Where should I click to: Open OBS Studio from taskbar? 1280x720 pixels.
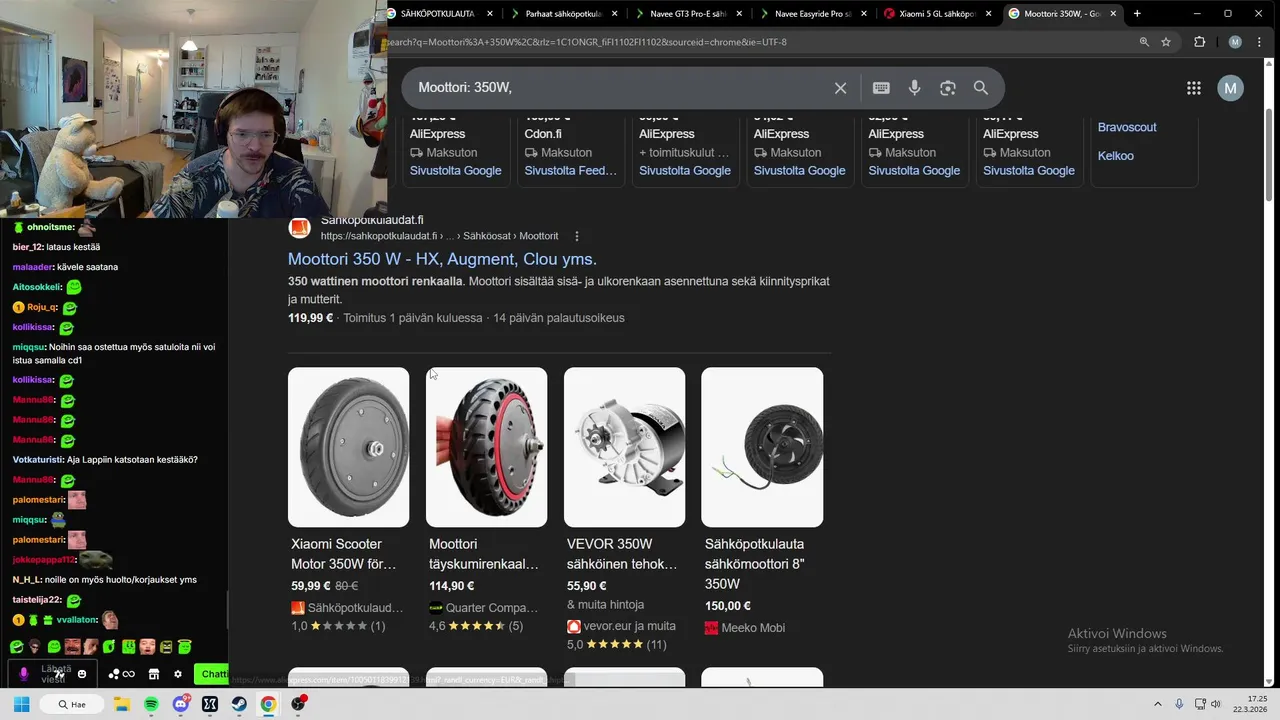coord(298,704)
